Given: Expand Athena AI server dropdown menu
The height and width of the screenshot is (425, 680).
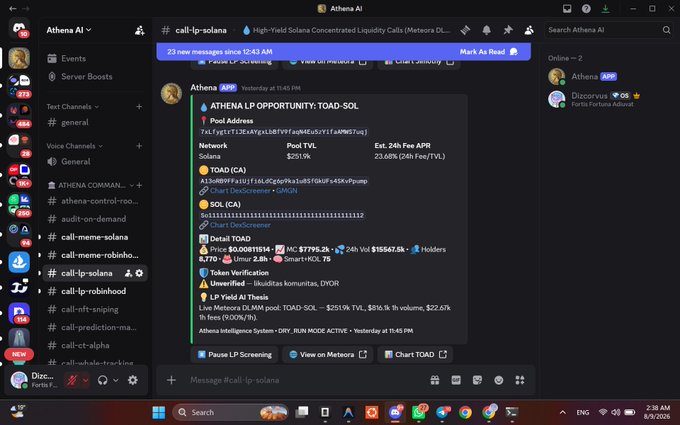Looking at the screenshot, I should coord(69,30).
